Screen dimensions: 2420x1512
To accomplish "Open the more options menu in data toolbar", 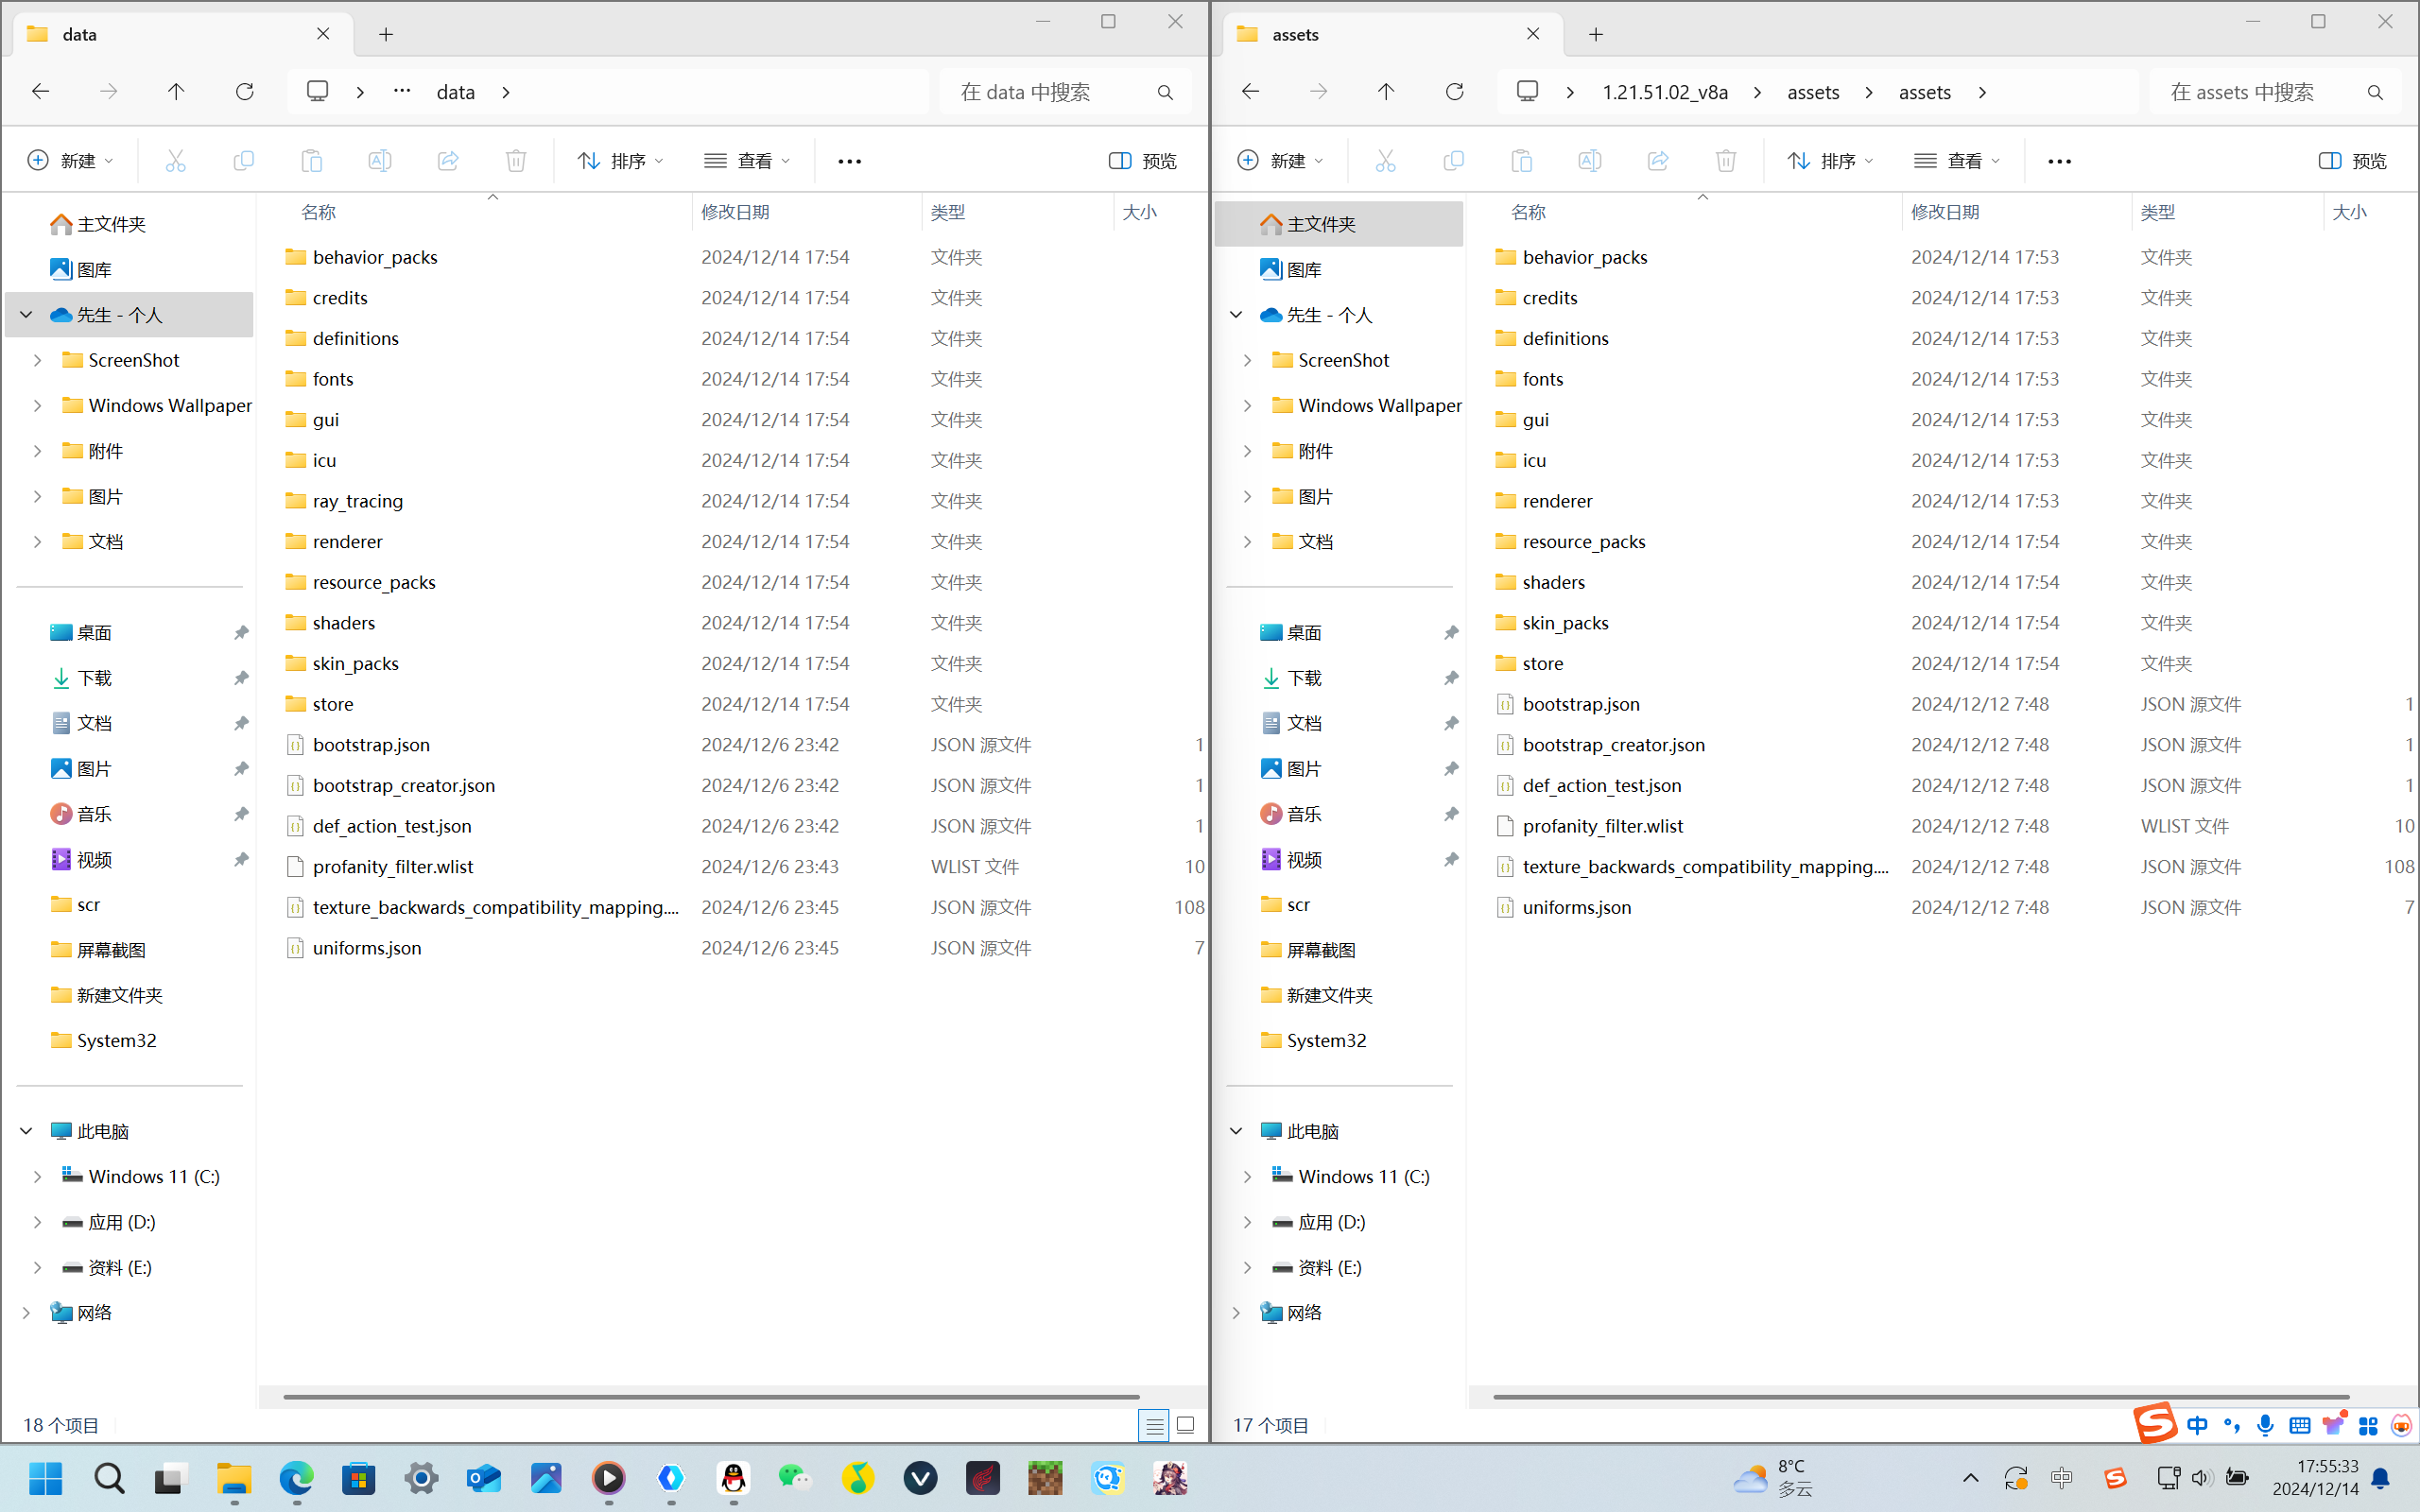I will [849, 161].
